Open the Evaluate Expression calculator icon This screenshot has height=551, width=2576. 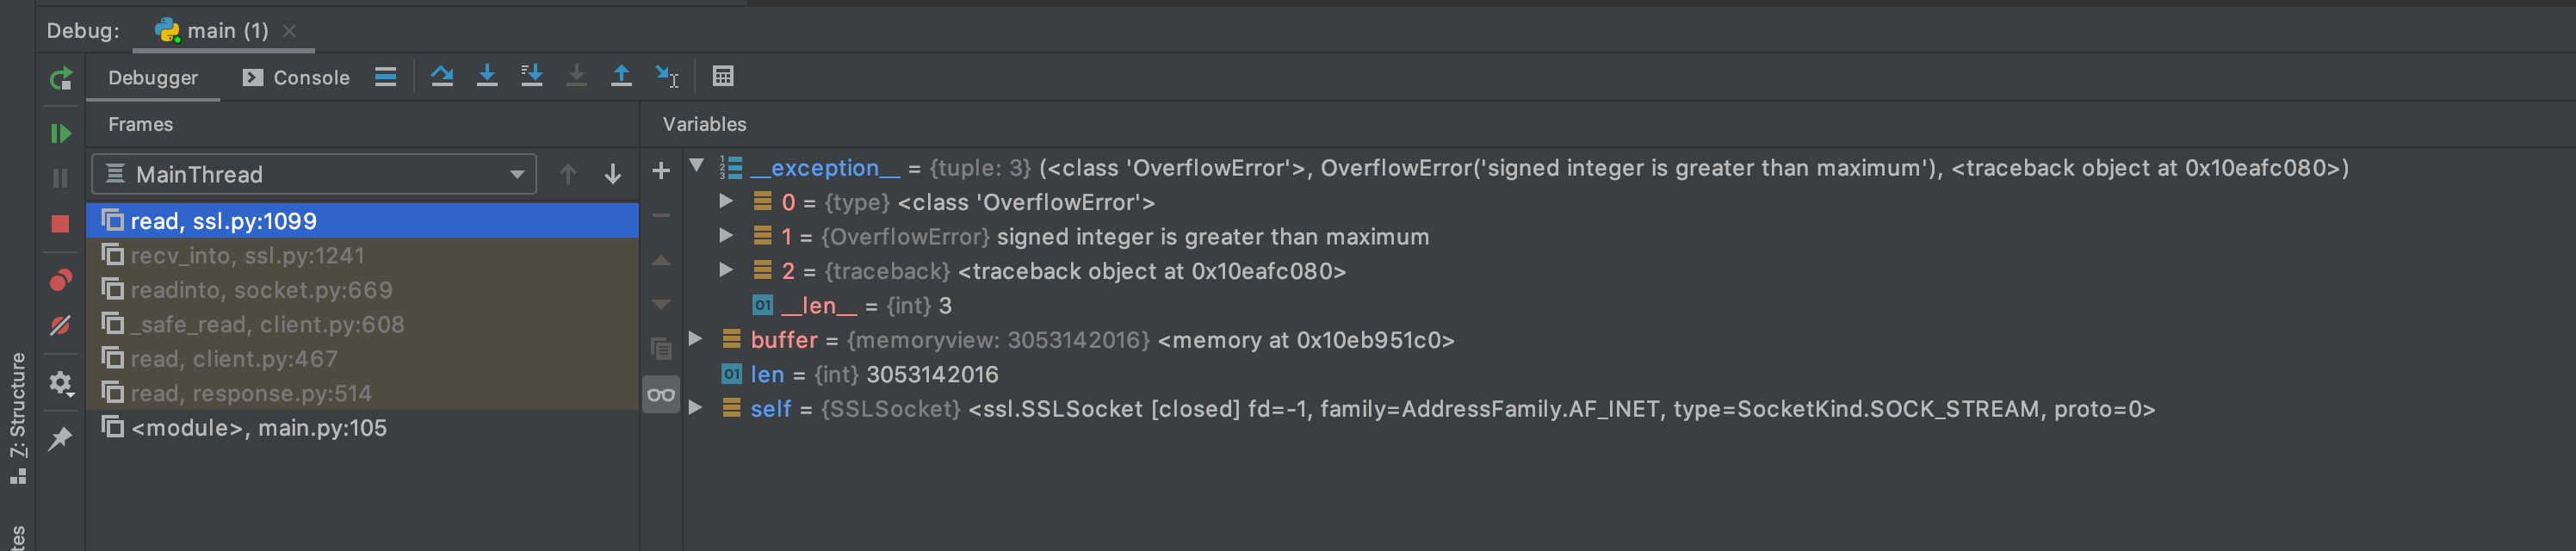coord(723,76)
